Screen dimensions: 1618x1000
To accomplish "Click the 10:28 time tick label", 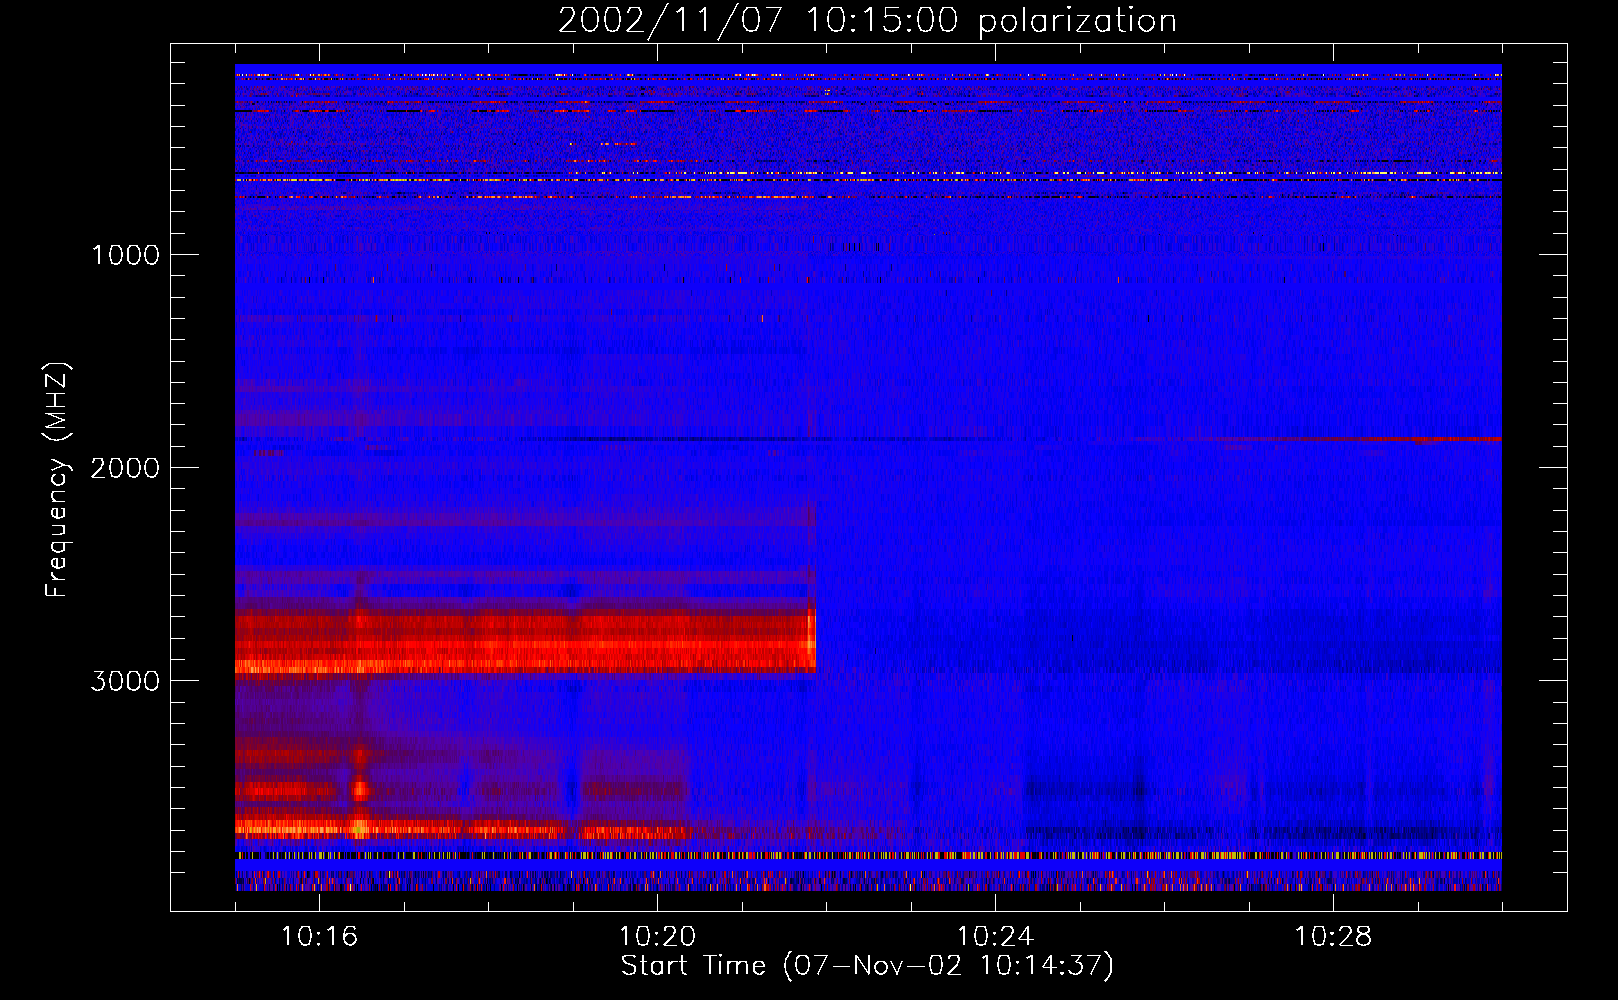I will pyautogui.click(x=1333, y=937).
